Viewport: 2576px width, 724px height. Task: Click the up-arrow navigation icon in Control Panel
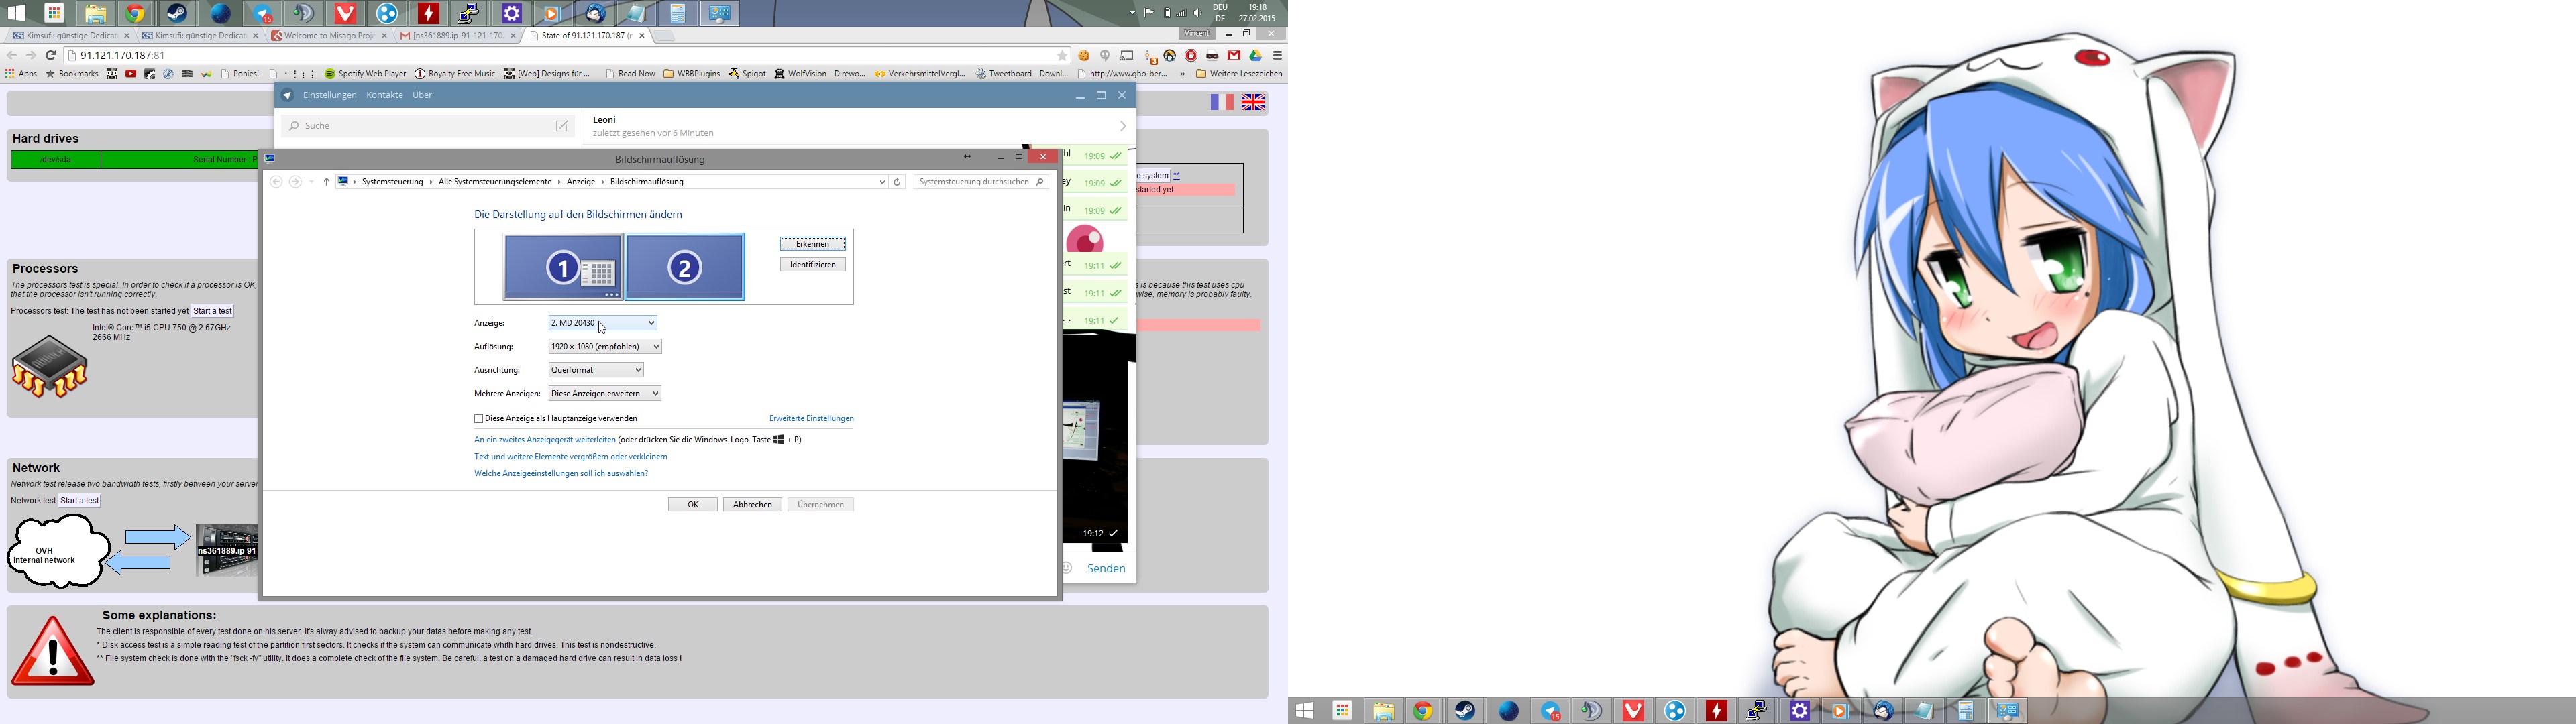point(326,182)
